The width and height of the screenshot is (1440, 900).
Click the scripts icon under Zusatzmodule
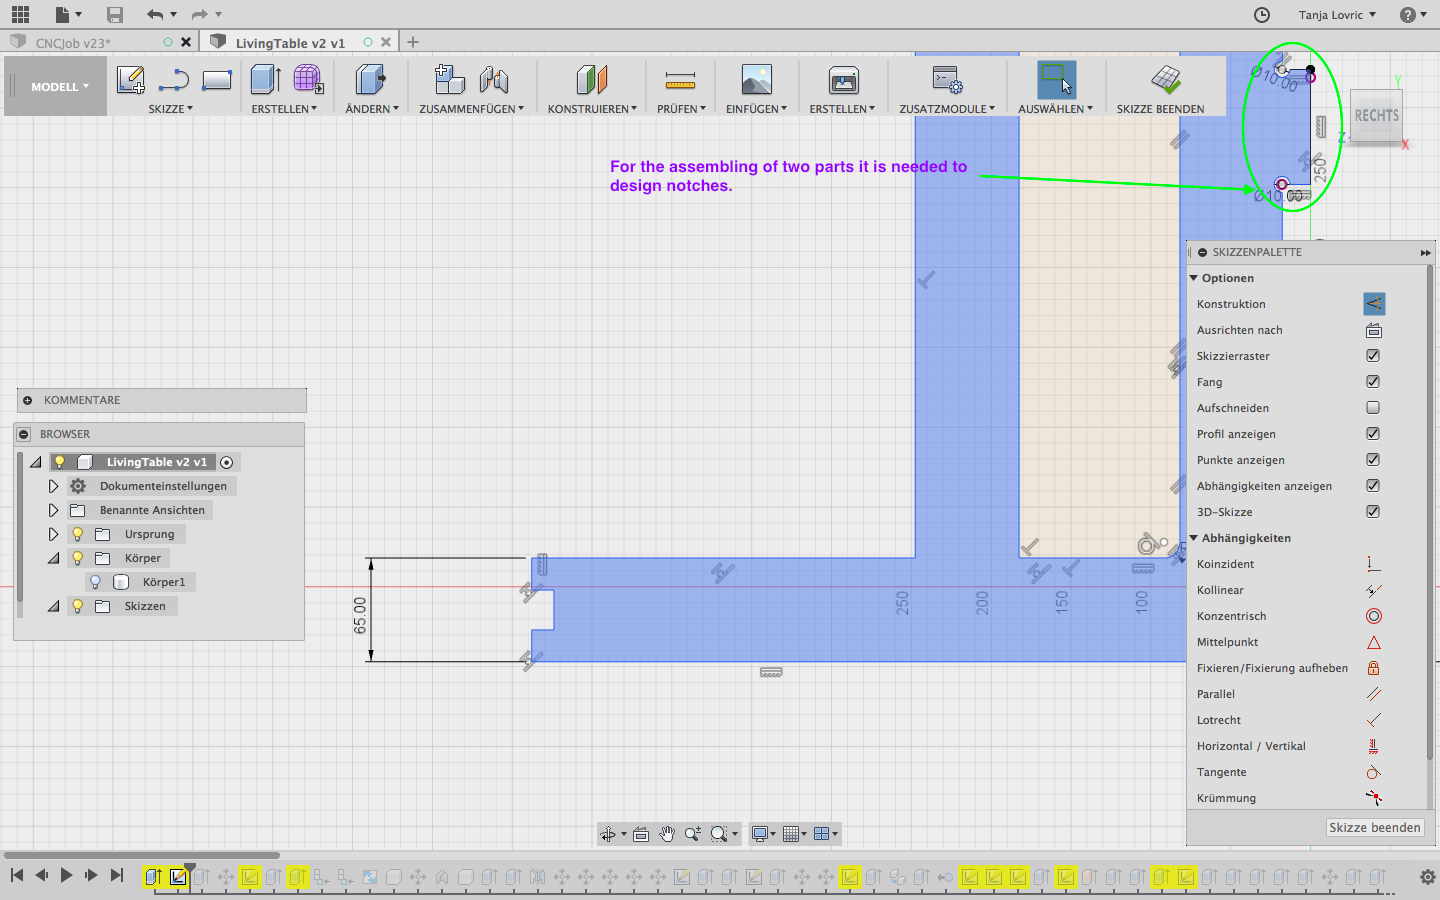pyautogui.click(x=947, y=80)
